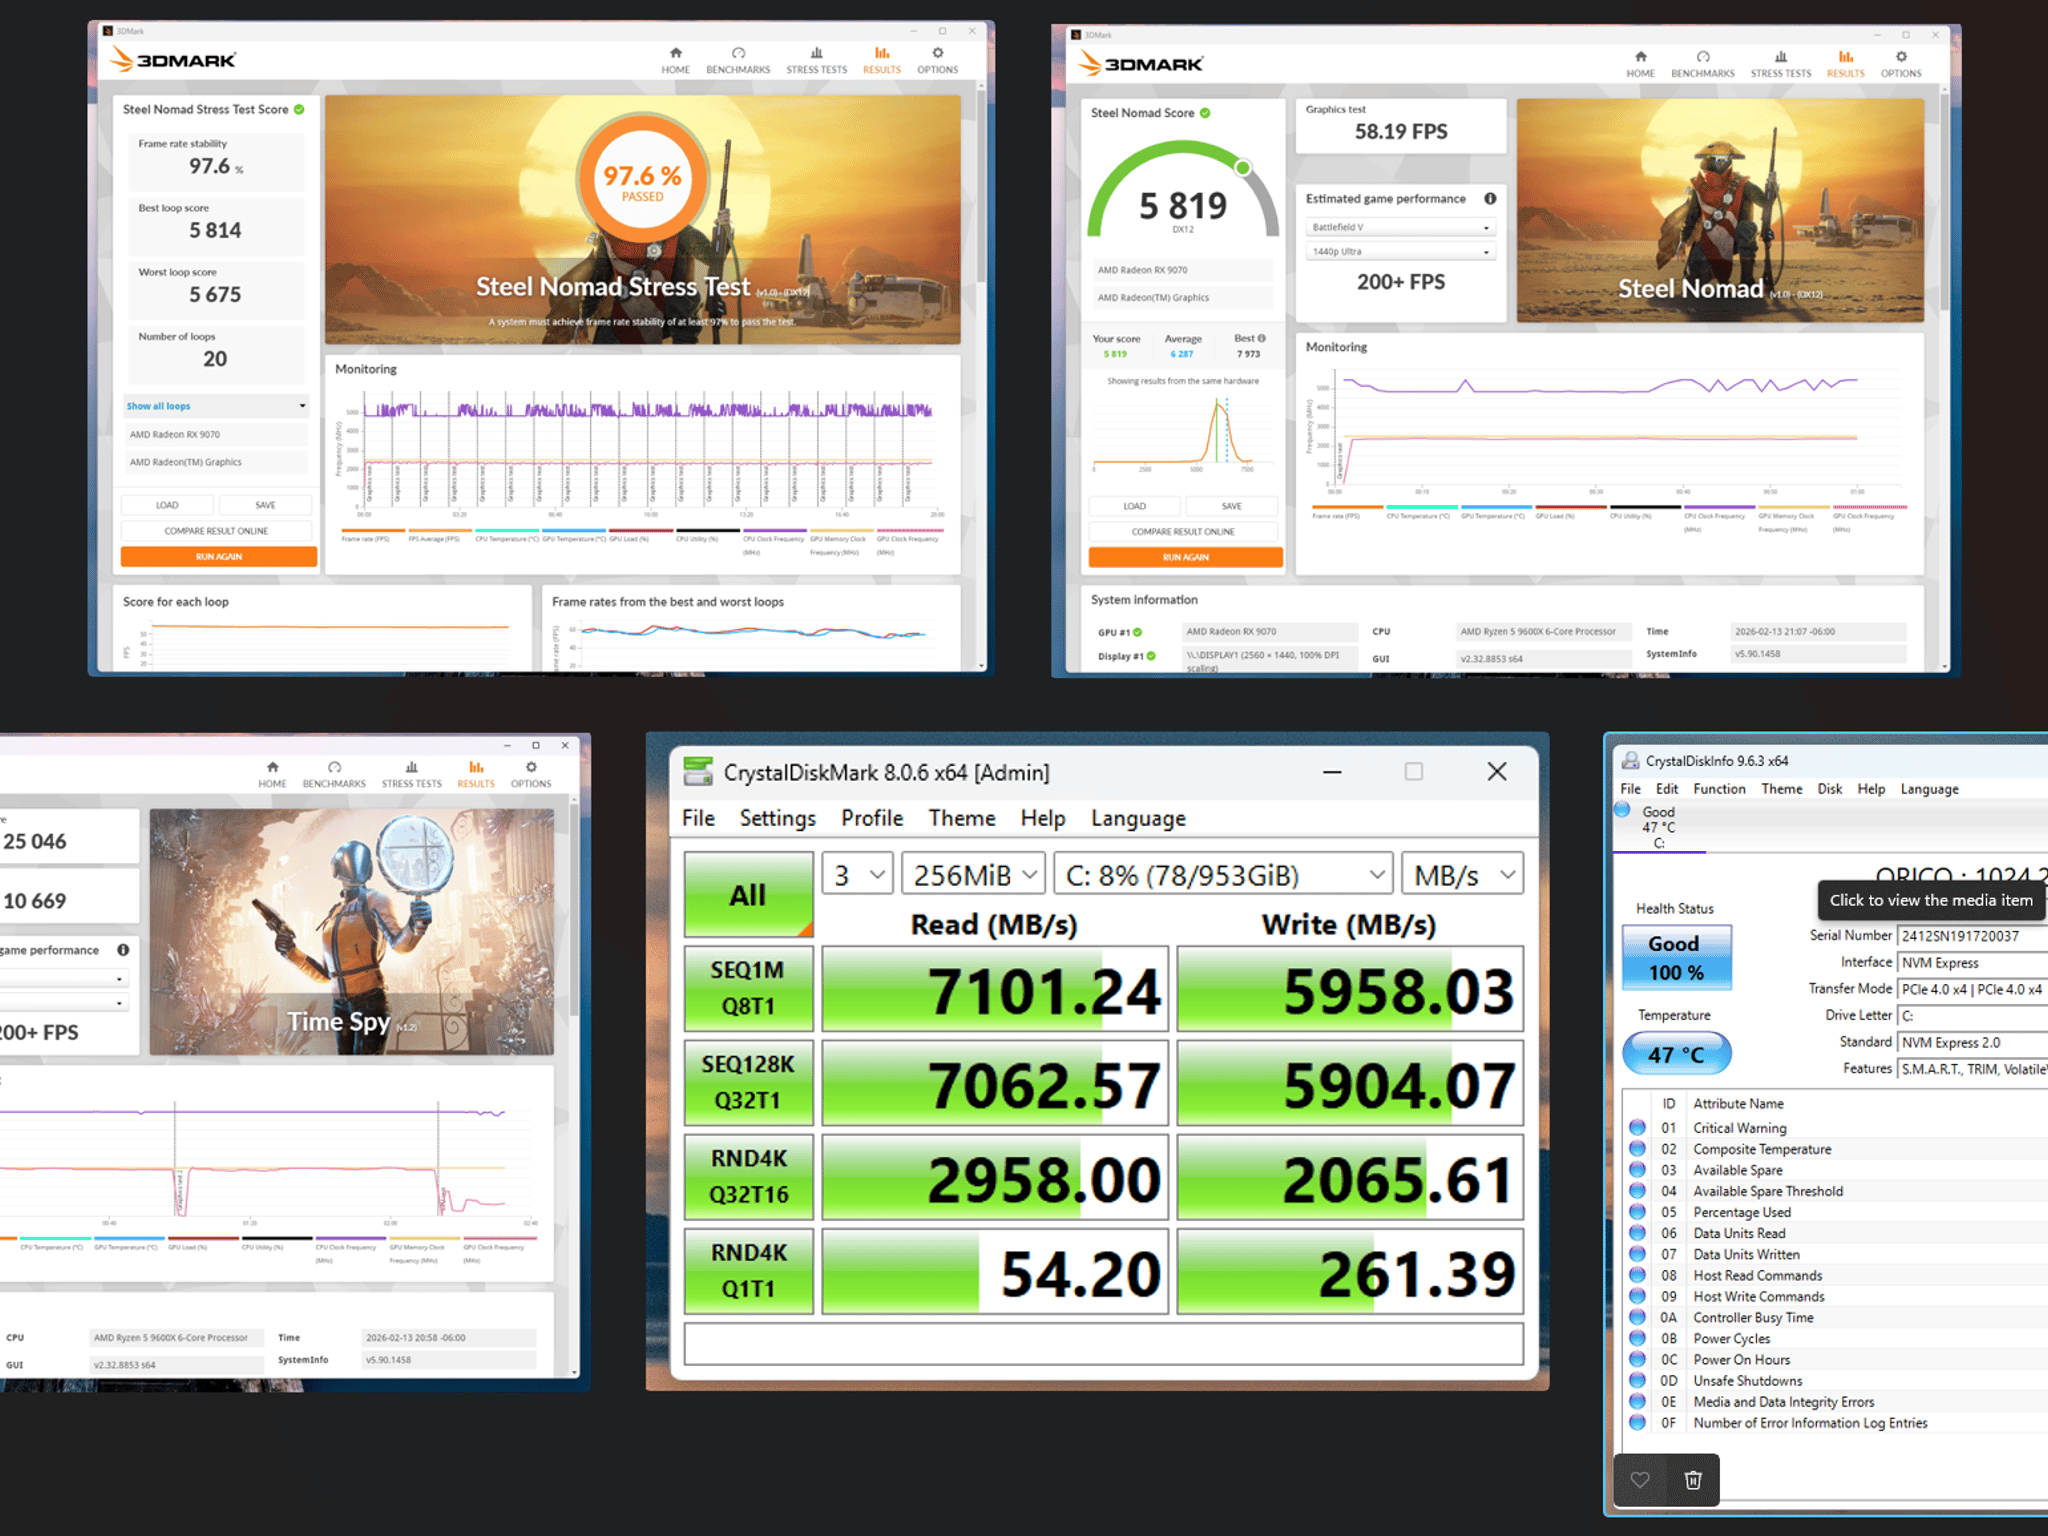Click the CrystalDiskMark title bar app icon
Viewport: 2048px width, 1536px height.
coord(698,772)
